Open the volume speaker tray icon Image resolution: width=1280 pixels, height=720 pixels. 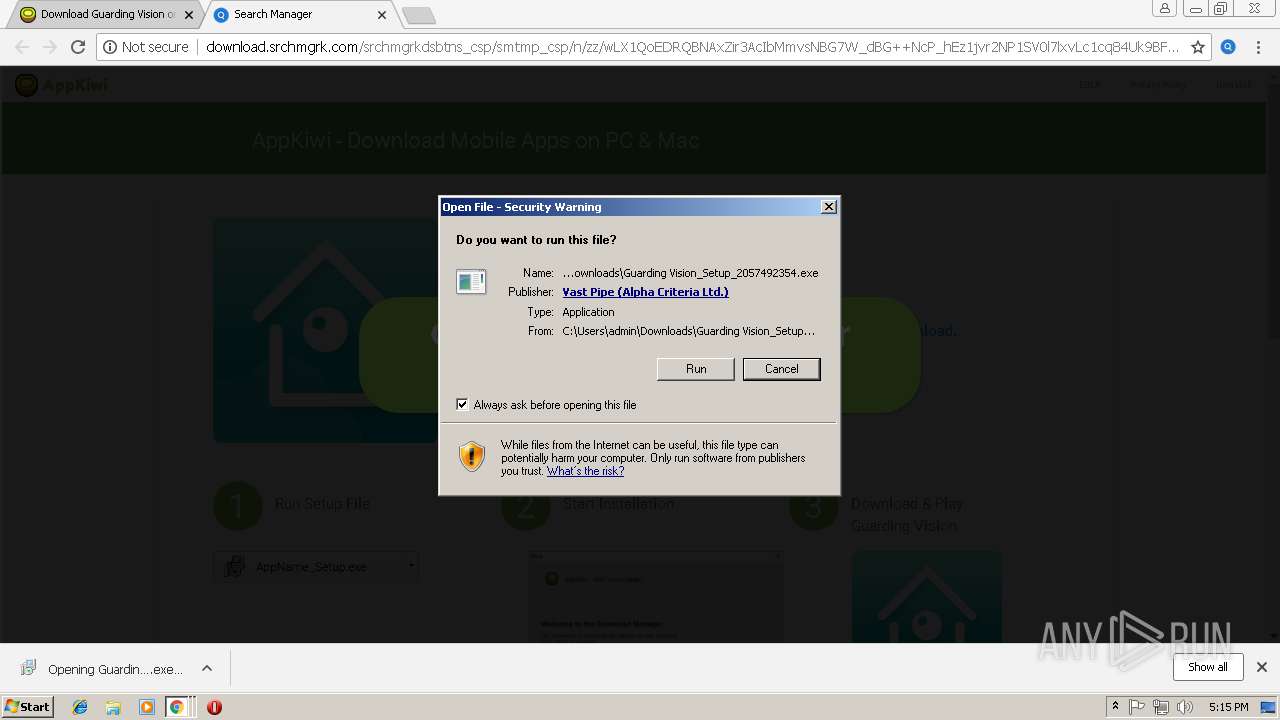(1185, 707)
